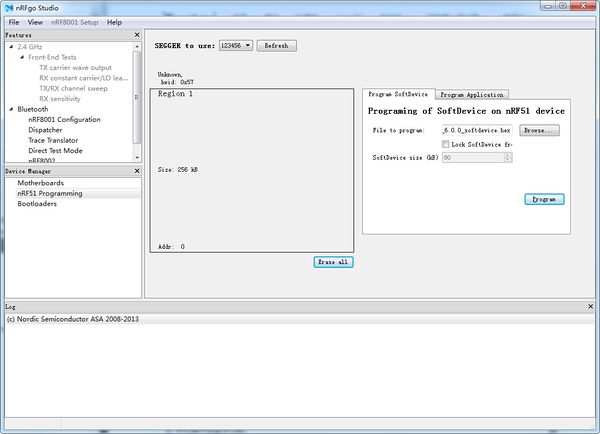Viewport: 600px width, 434px height.
Task: Select Motherboards in Device Manager
Action: click(41, 183)
